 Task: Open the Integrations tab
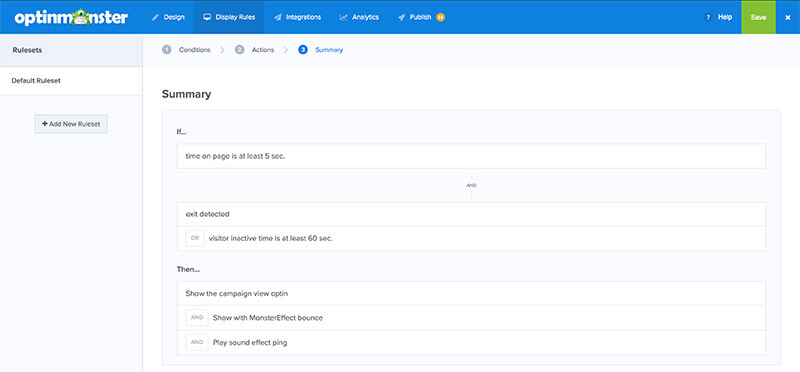(297, 17)
